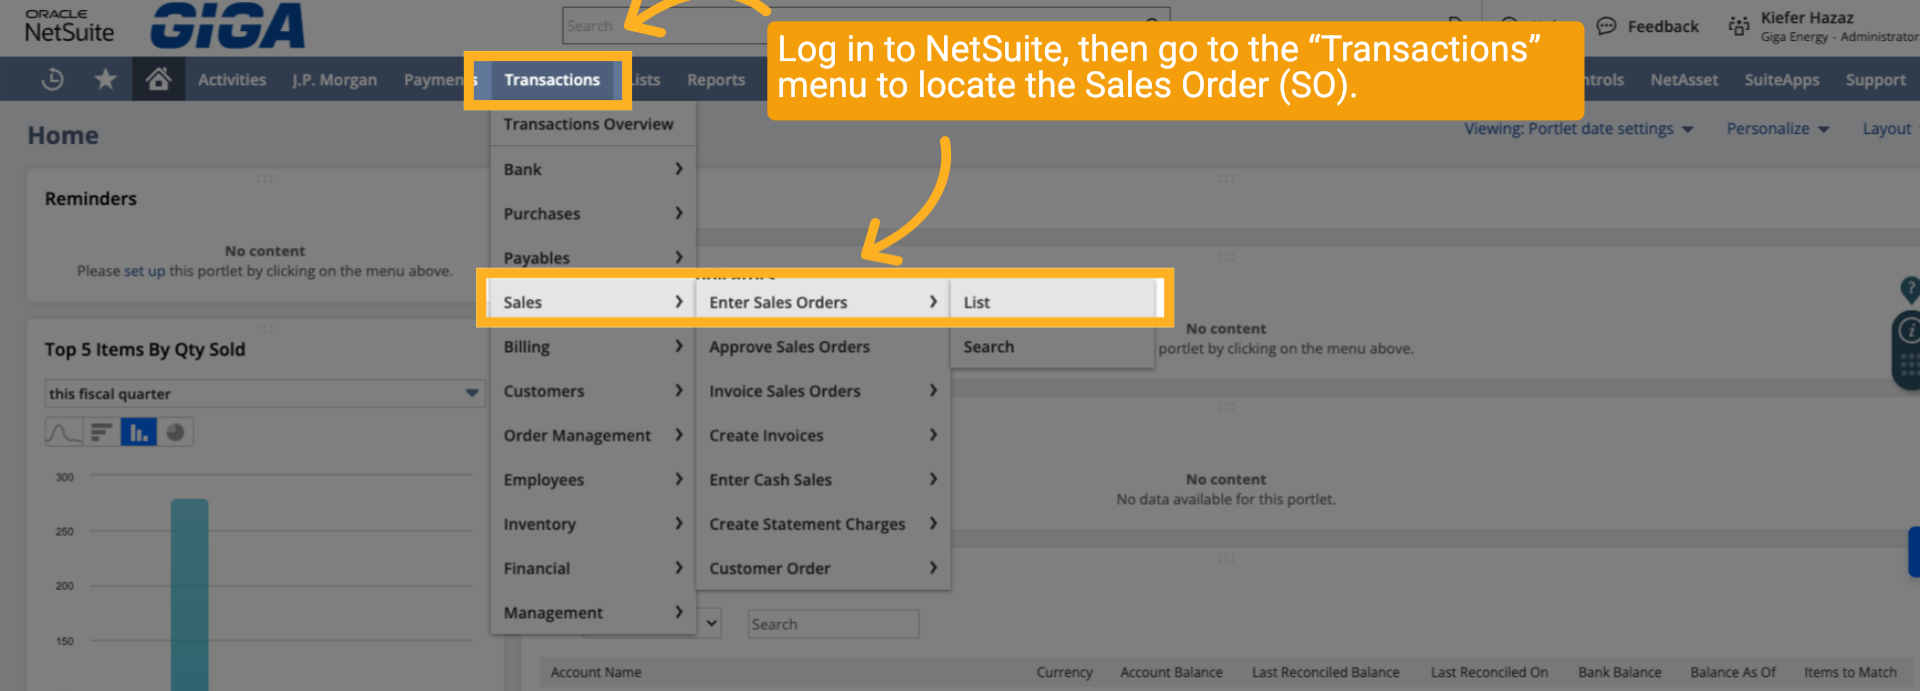
Task: Click the Feedback speech bubble icon
Action: (1606, 26)
